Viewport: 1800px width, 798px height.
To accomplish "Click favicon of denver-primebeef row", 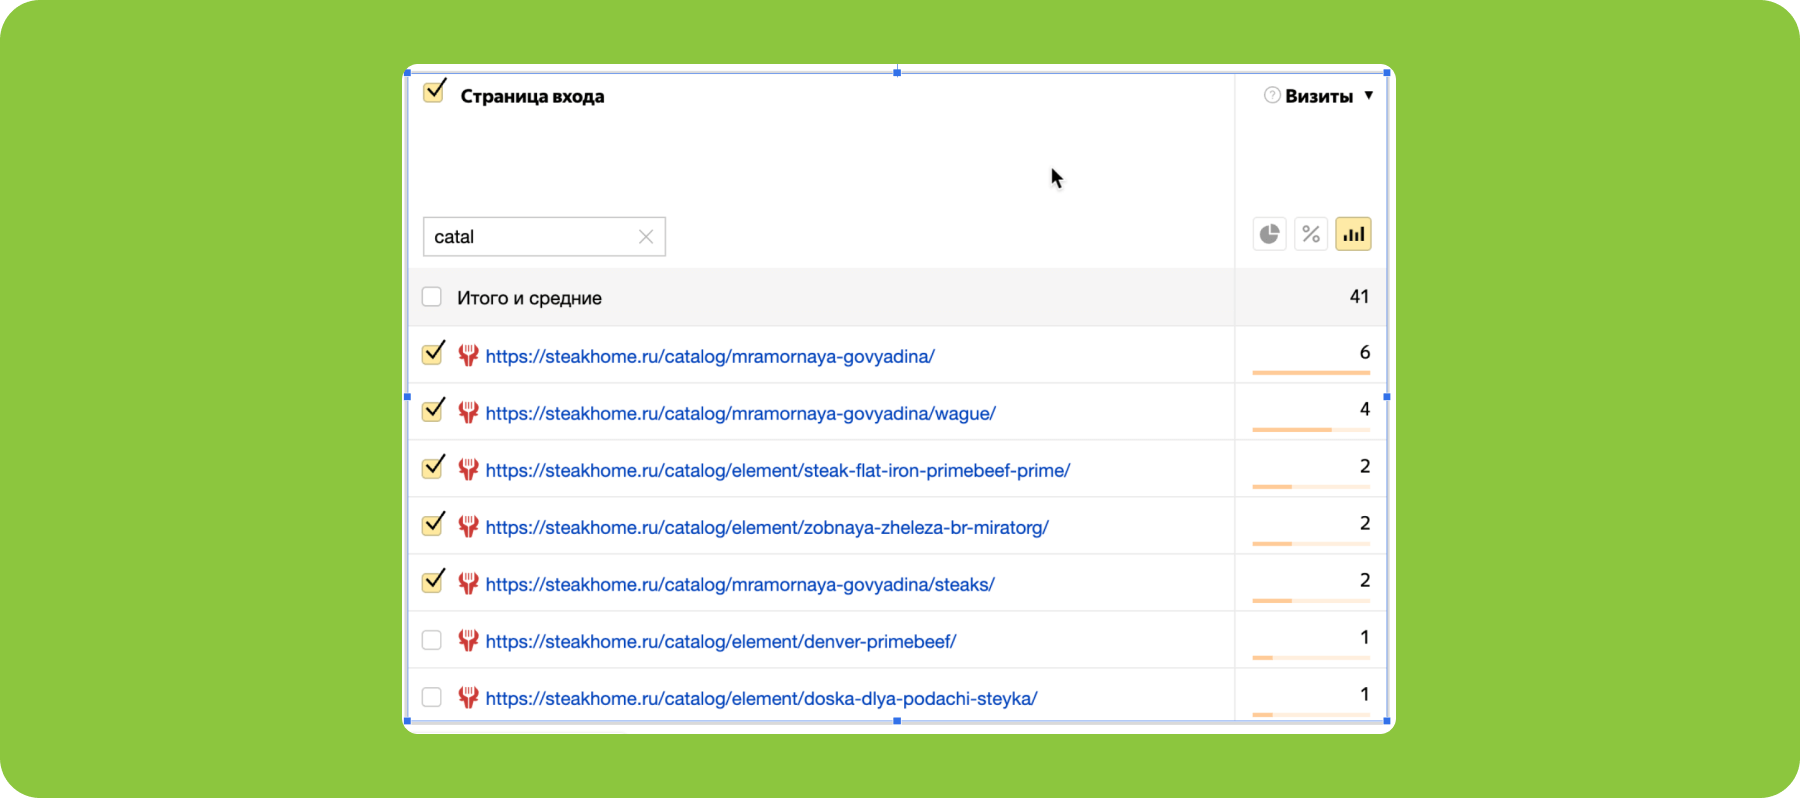I will pyautogui.click(x=468, y=641).
